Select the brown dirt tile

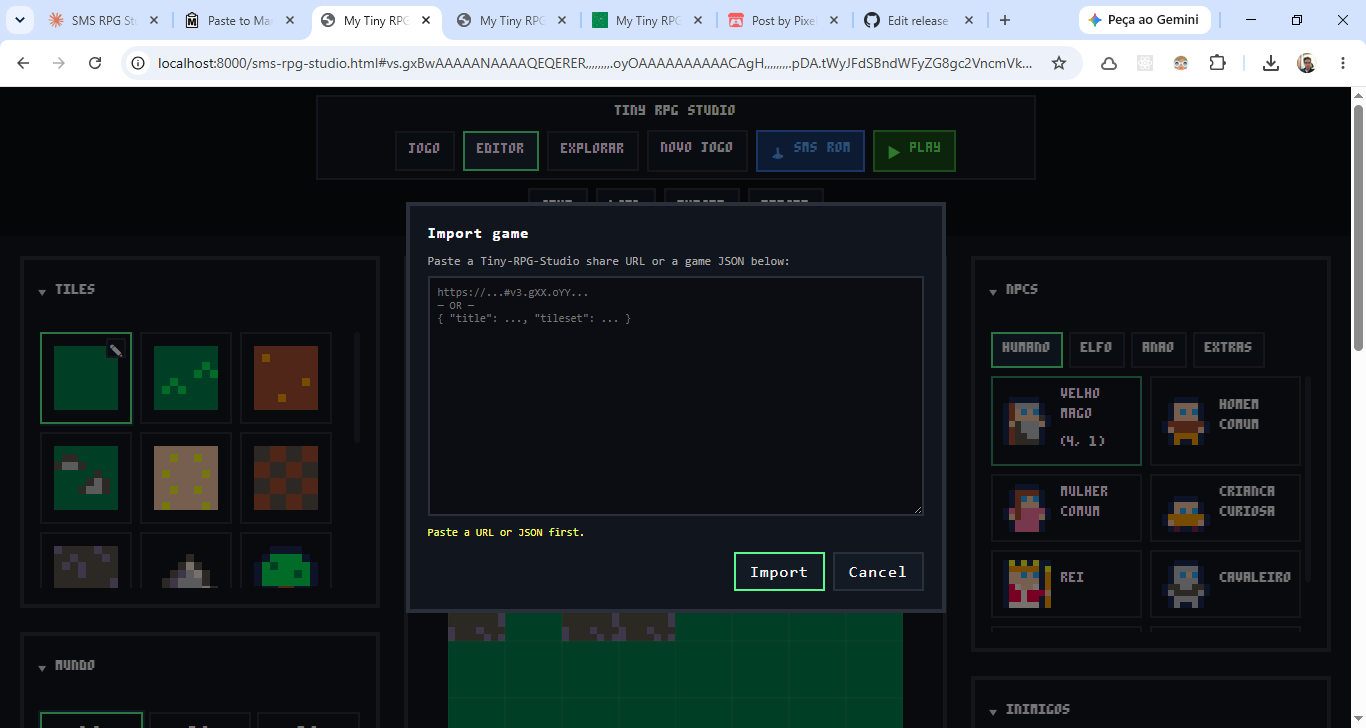click(x=286, y=378)
